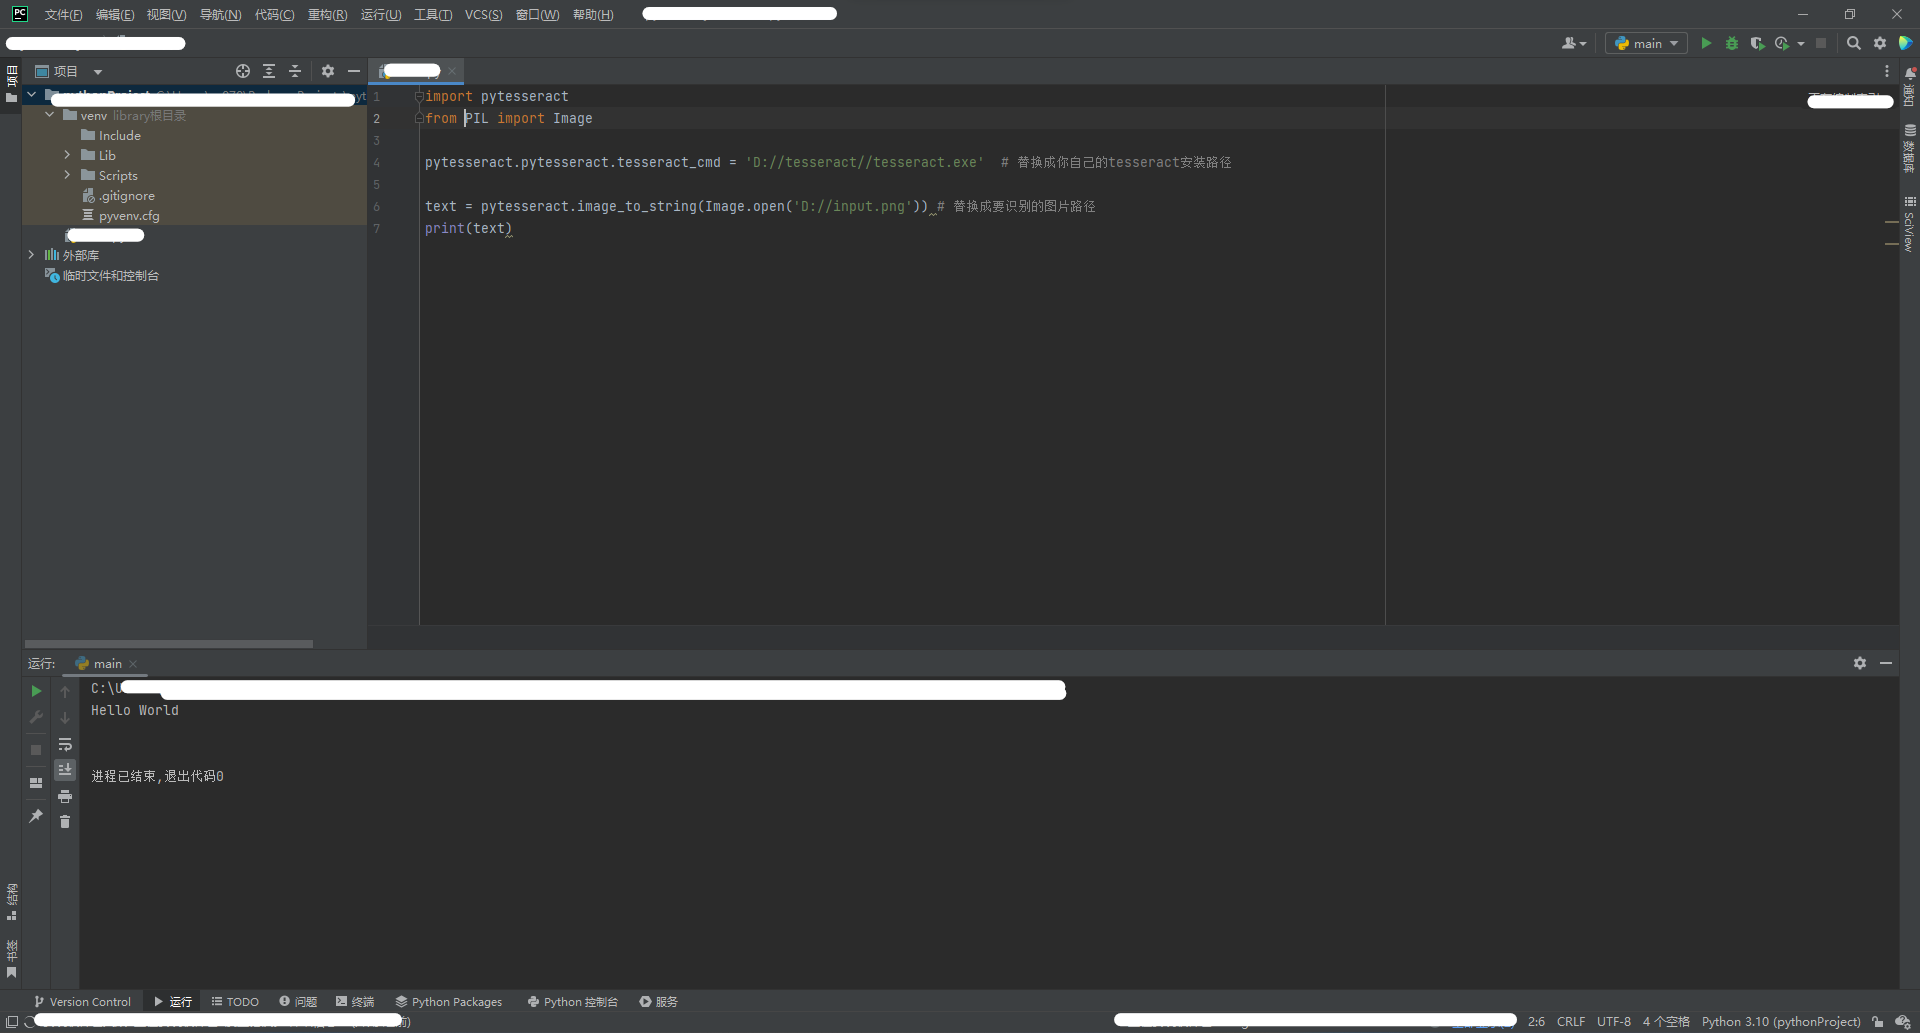Print the run console output

[x=65, y=796]
